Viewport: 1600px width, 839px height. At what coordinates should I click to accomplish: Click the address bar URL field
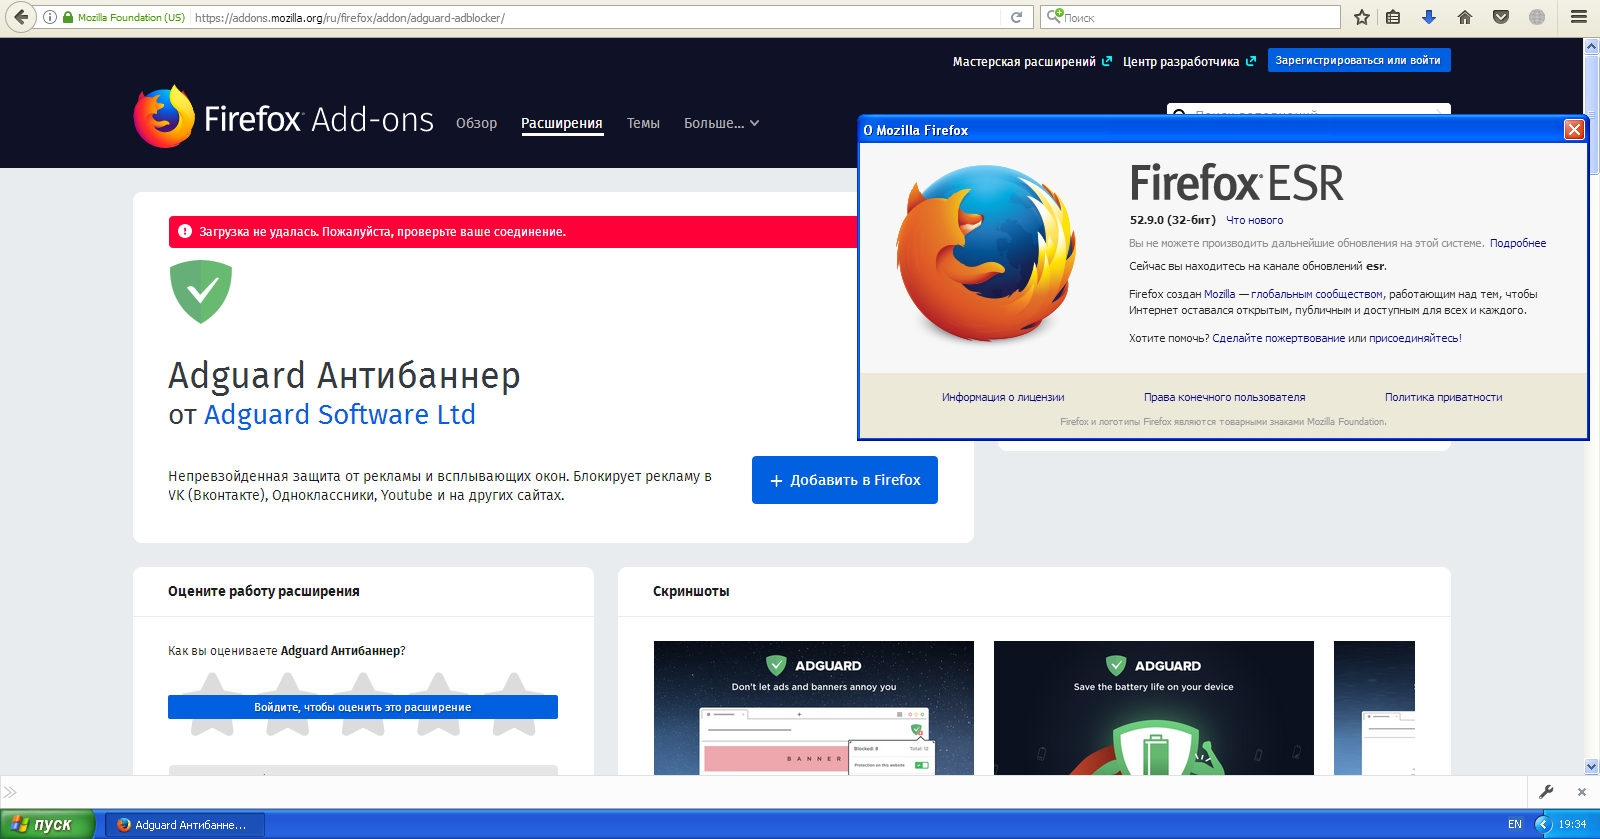click(596, 17)
